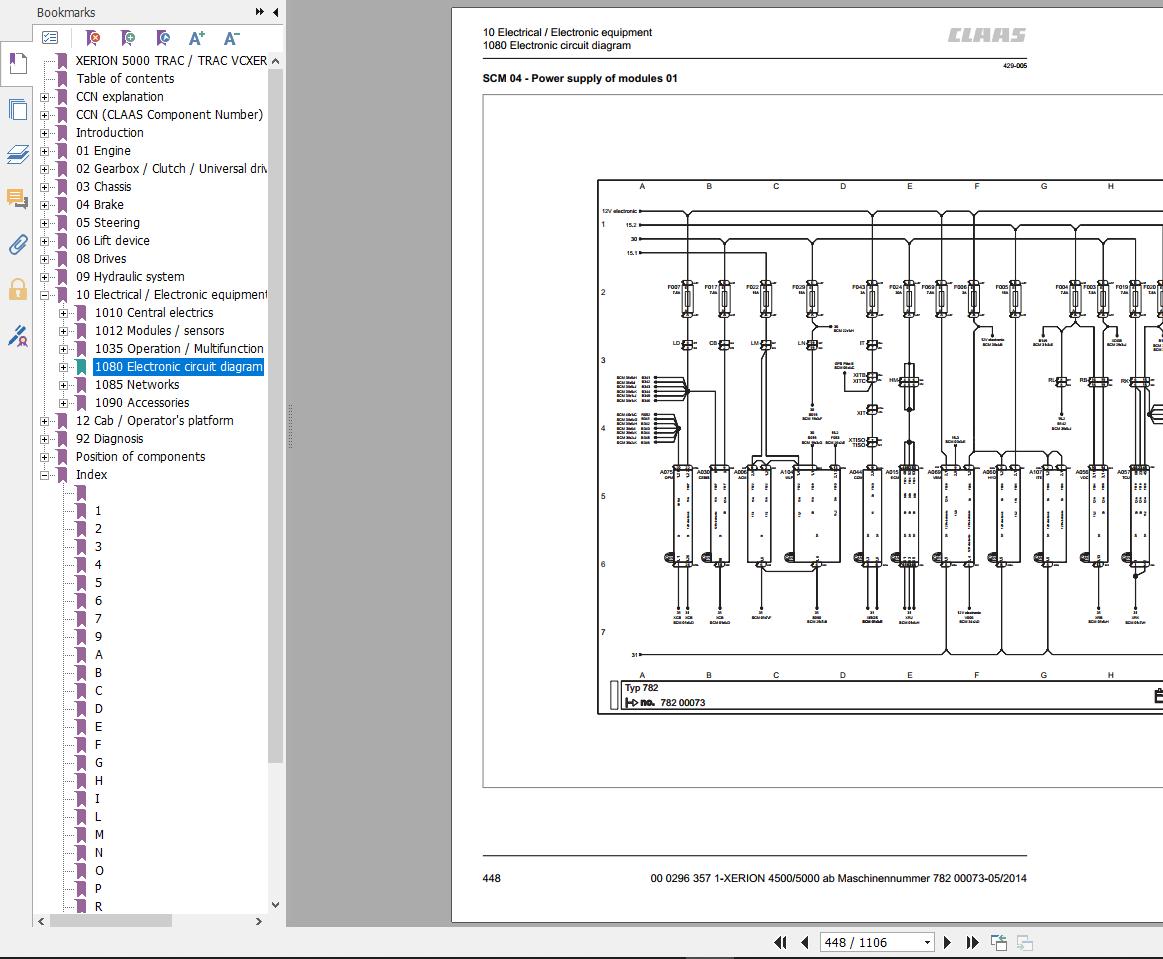Open the page number dropdown
This screenshot has width=1163, height=959.
tap(927, 942)
